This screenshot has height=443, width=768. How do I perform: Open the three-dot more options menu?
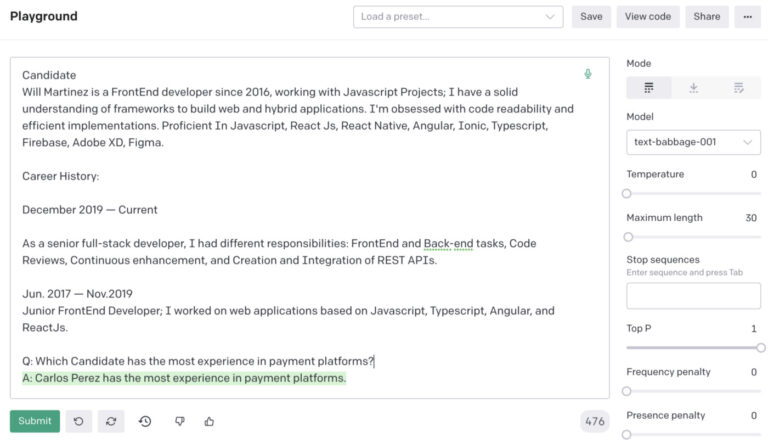747,17
